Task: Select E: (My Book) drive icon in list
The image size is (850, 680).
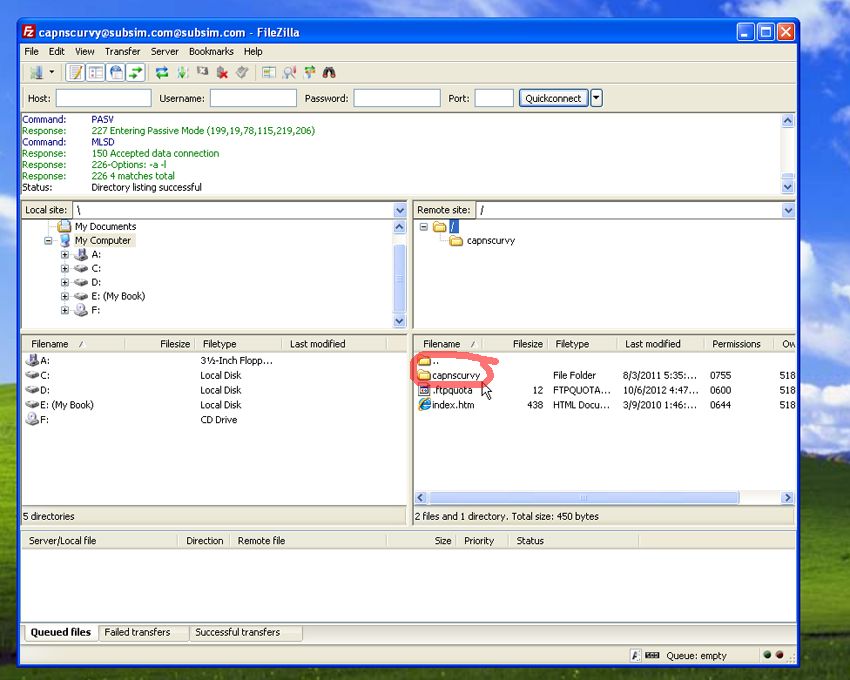Action: [33, 405]
